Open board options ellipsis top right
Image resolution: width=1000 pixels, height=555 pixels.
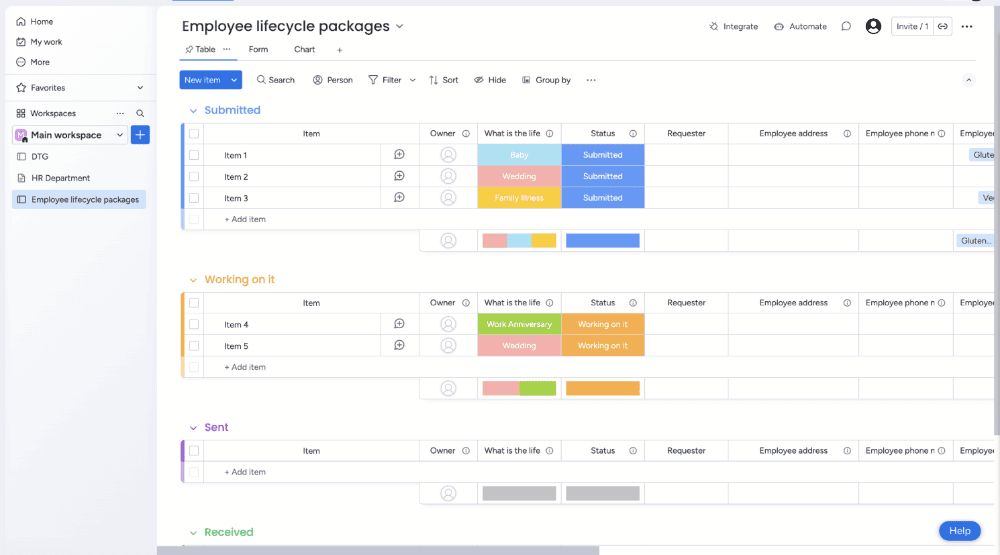point(967,26)
